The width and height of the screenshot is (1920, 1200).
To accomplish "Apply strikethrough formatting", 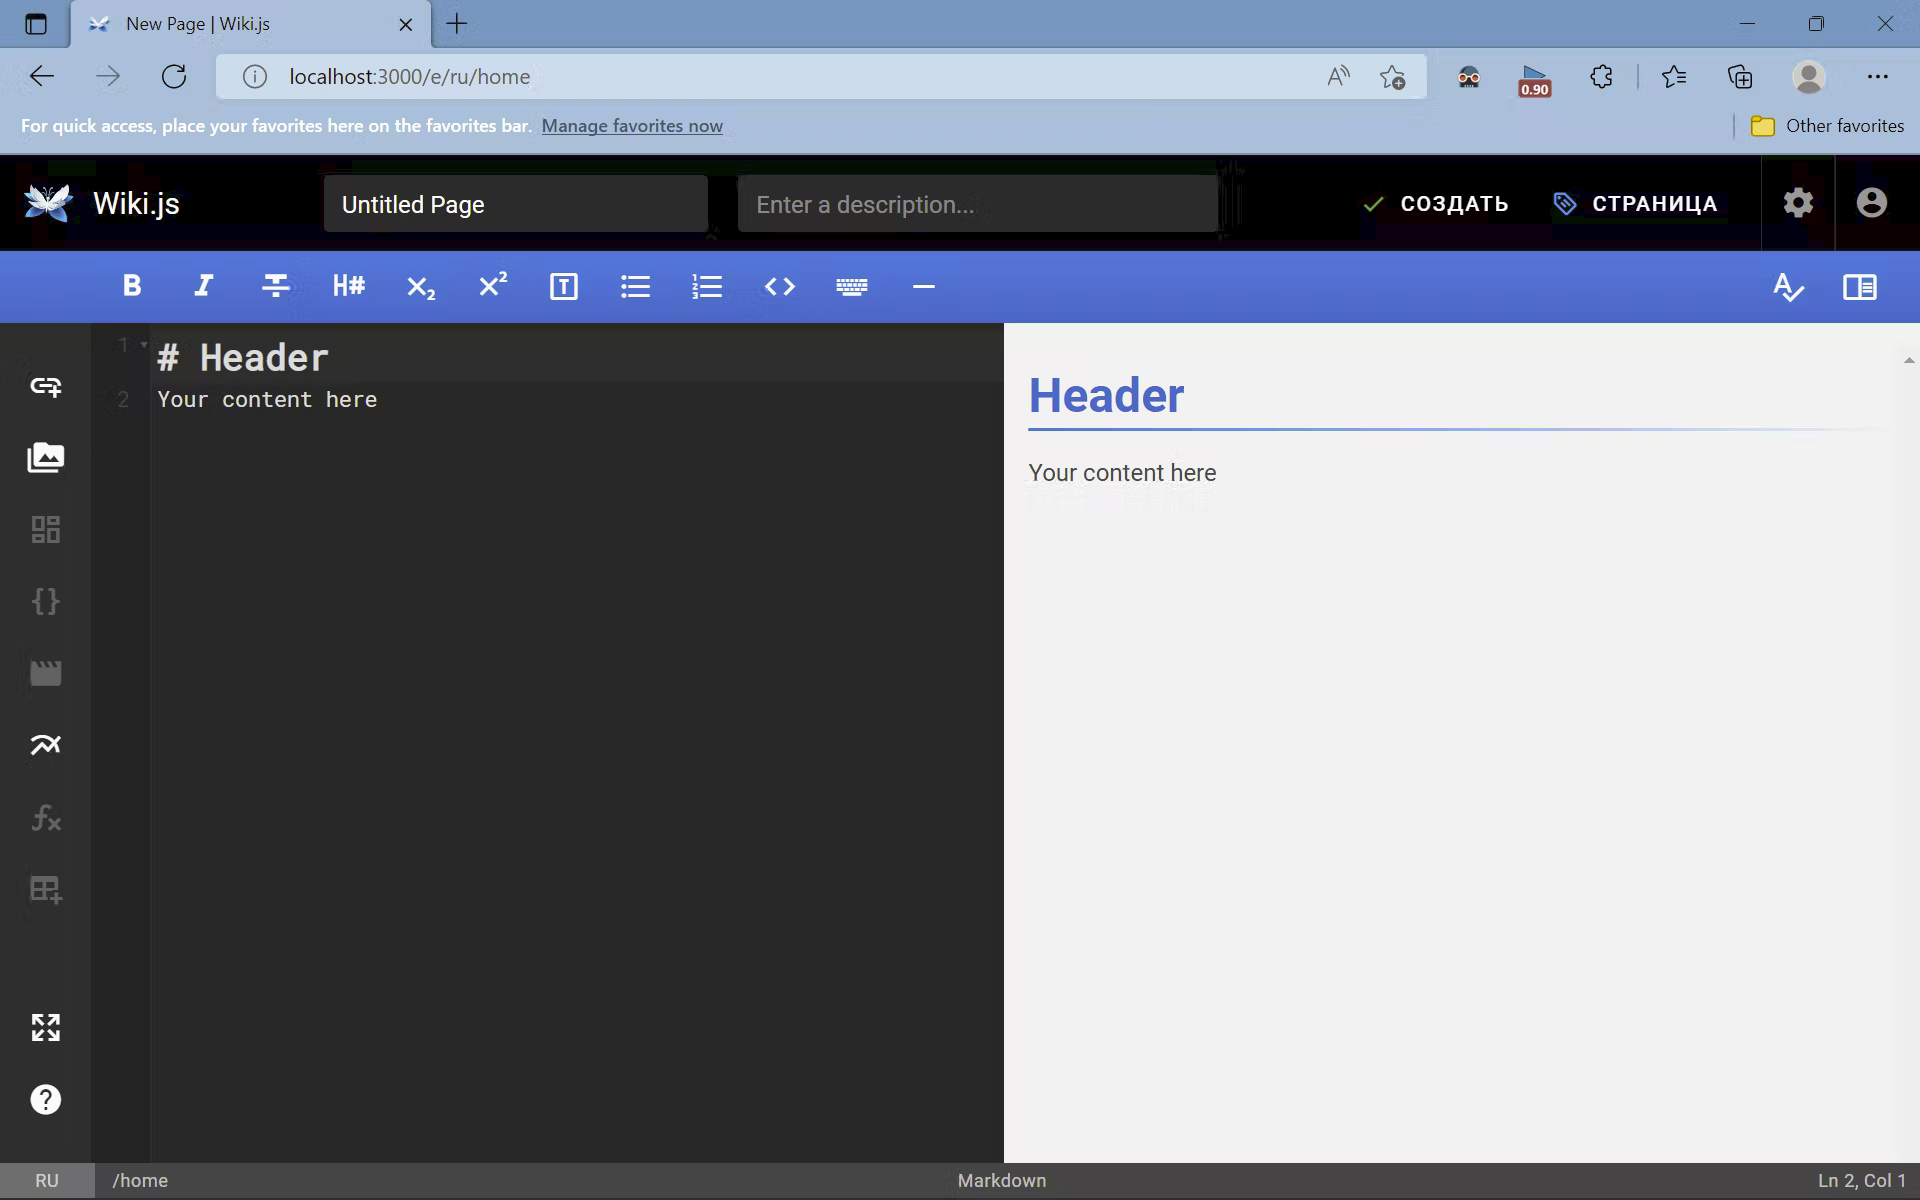I will tap(275, 287).
